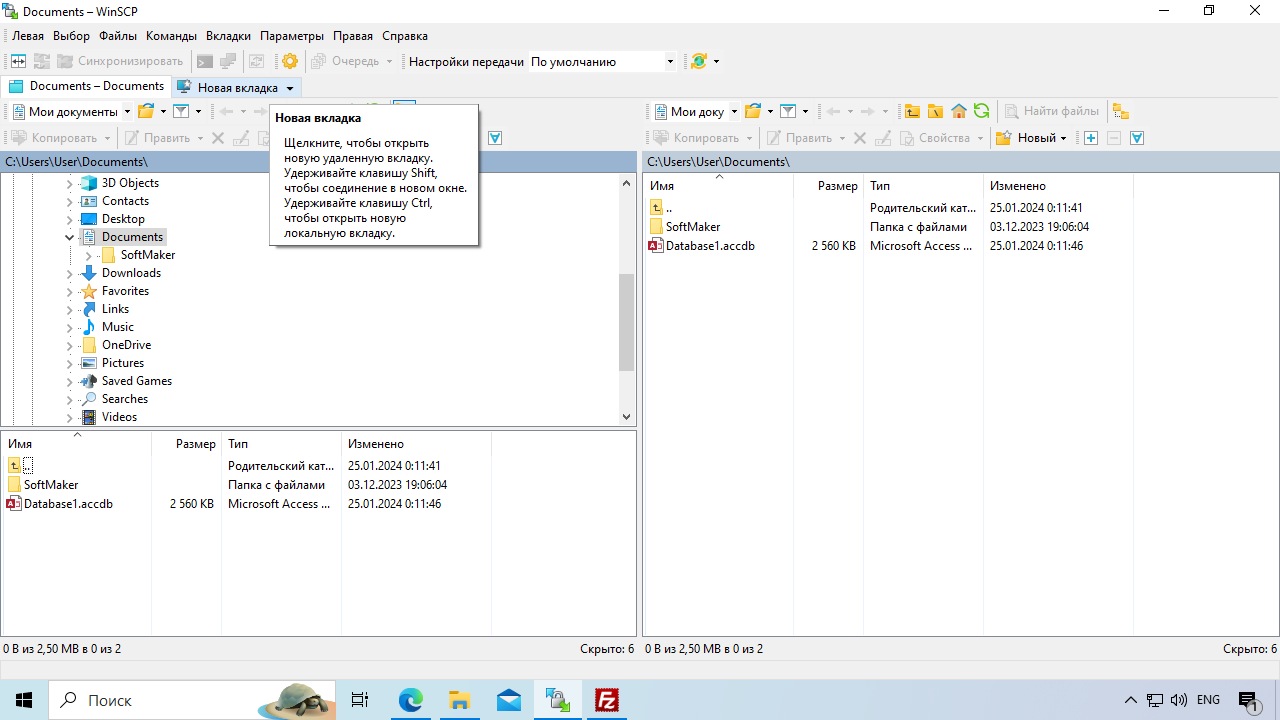Click the right status bar Скрыто: 6 label
Viewport: 1280px width, 720px height.
tap(1249, 649)
